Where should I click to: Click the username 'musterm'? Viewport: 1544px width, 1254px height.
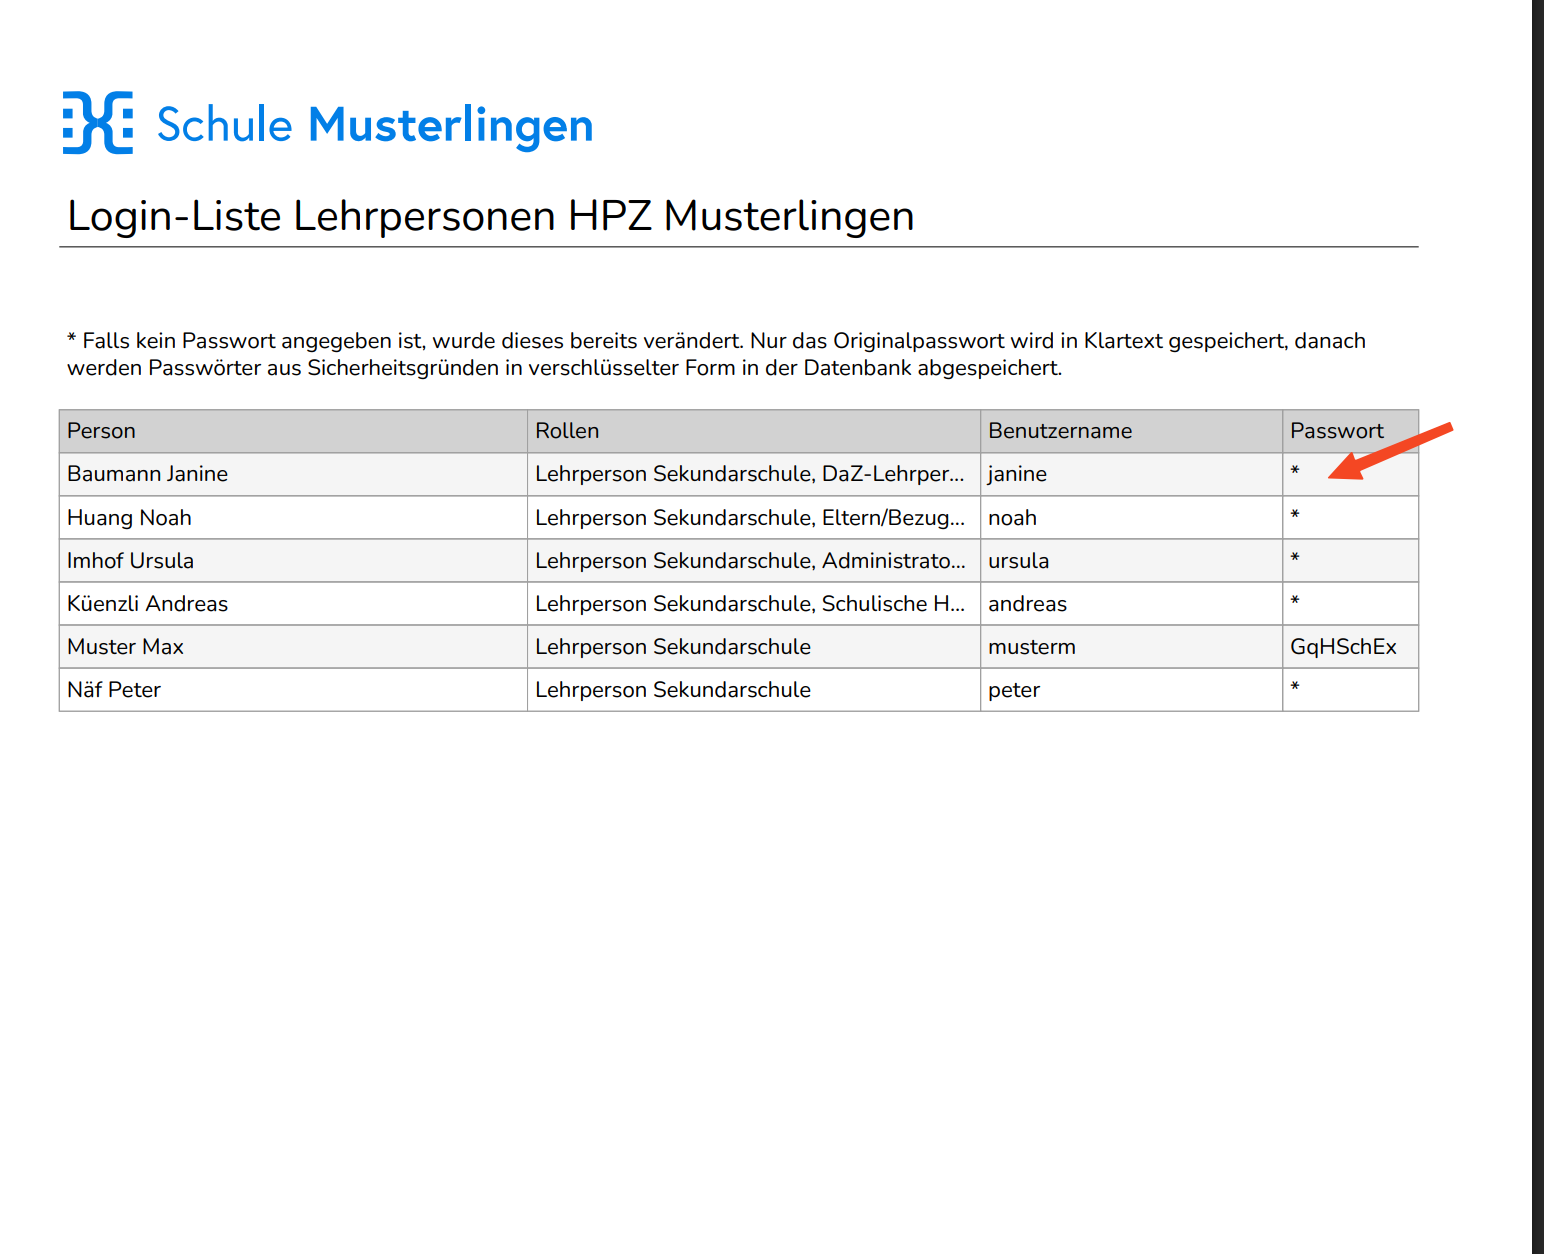coord(1031,647)
